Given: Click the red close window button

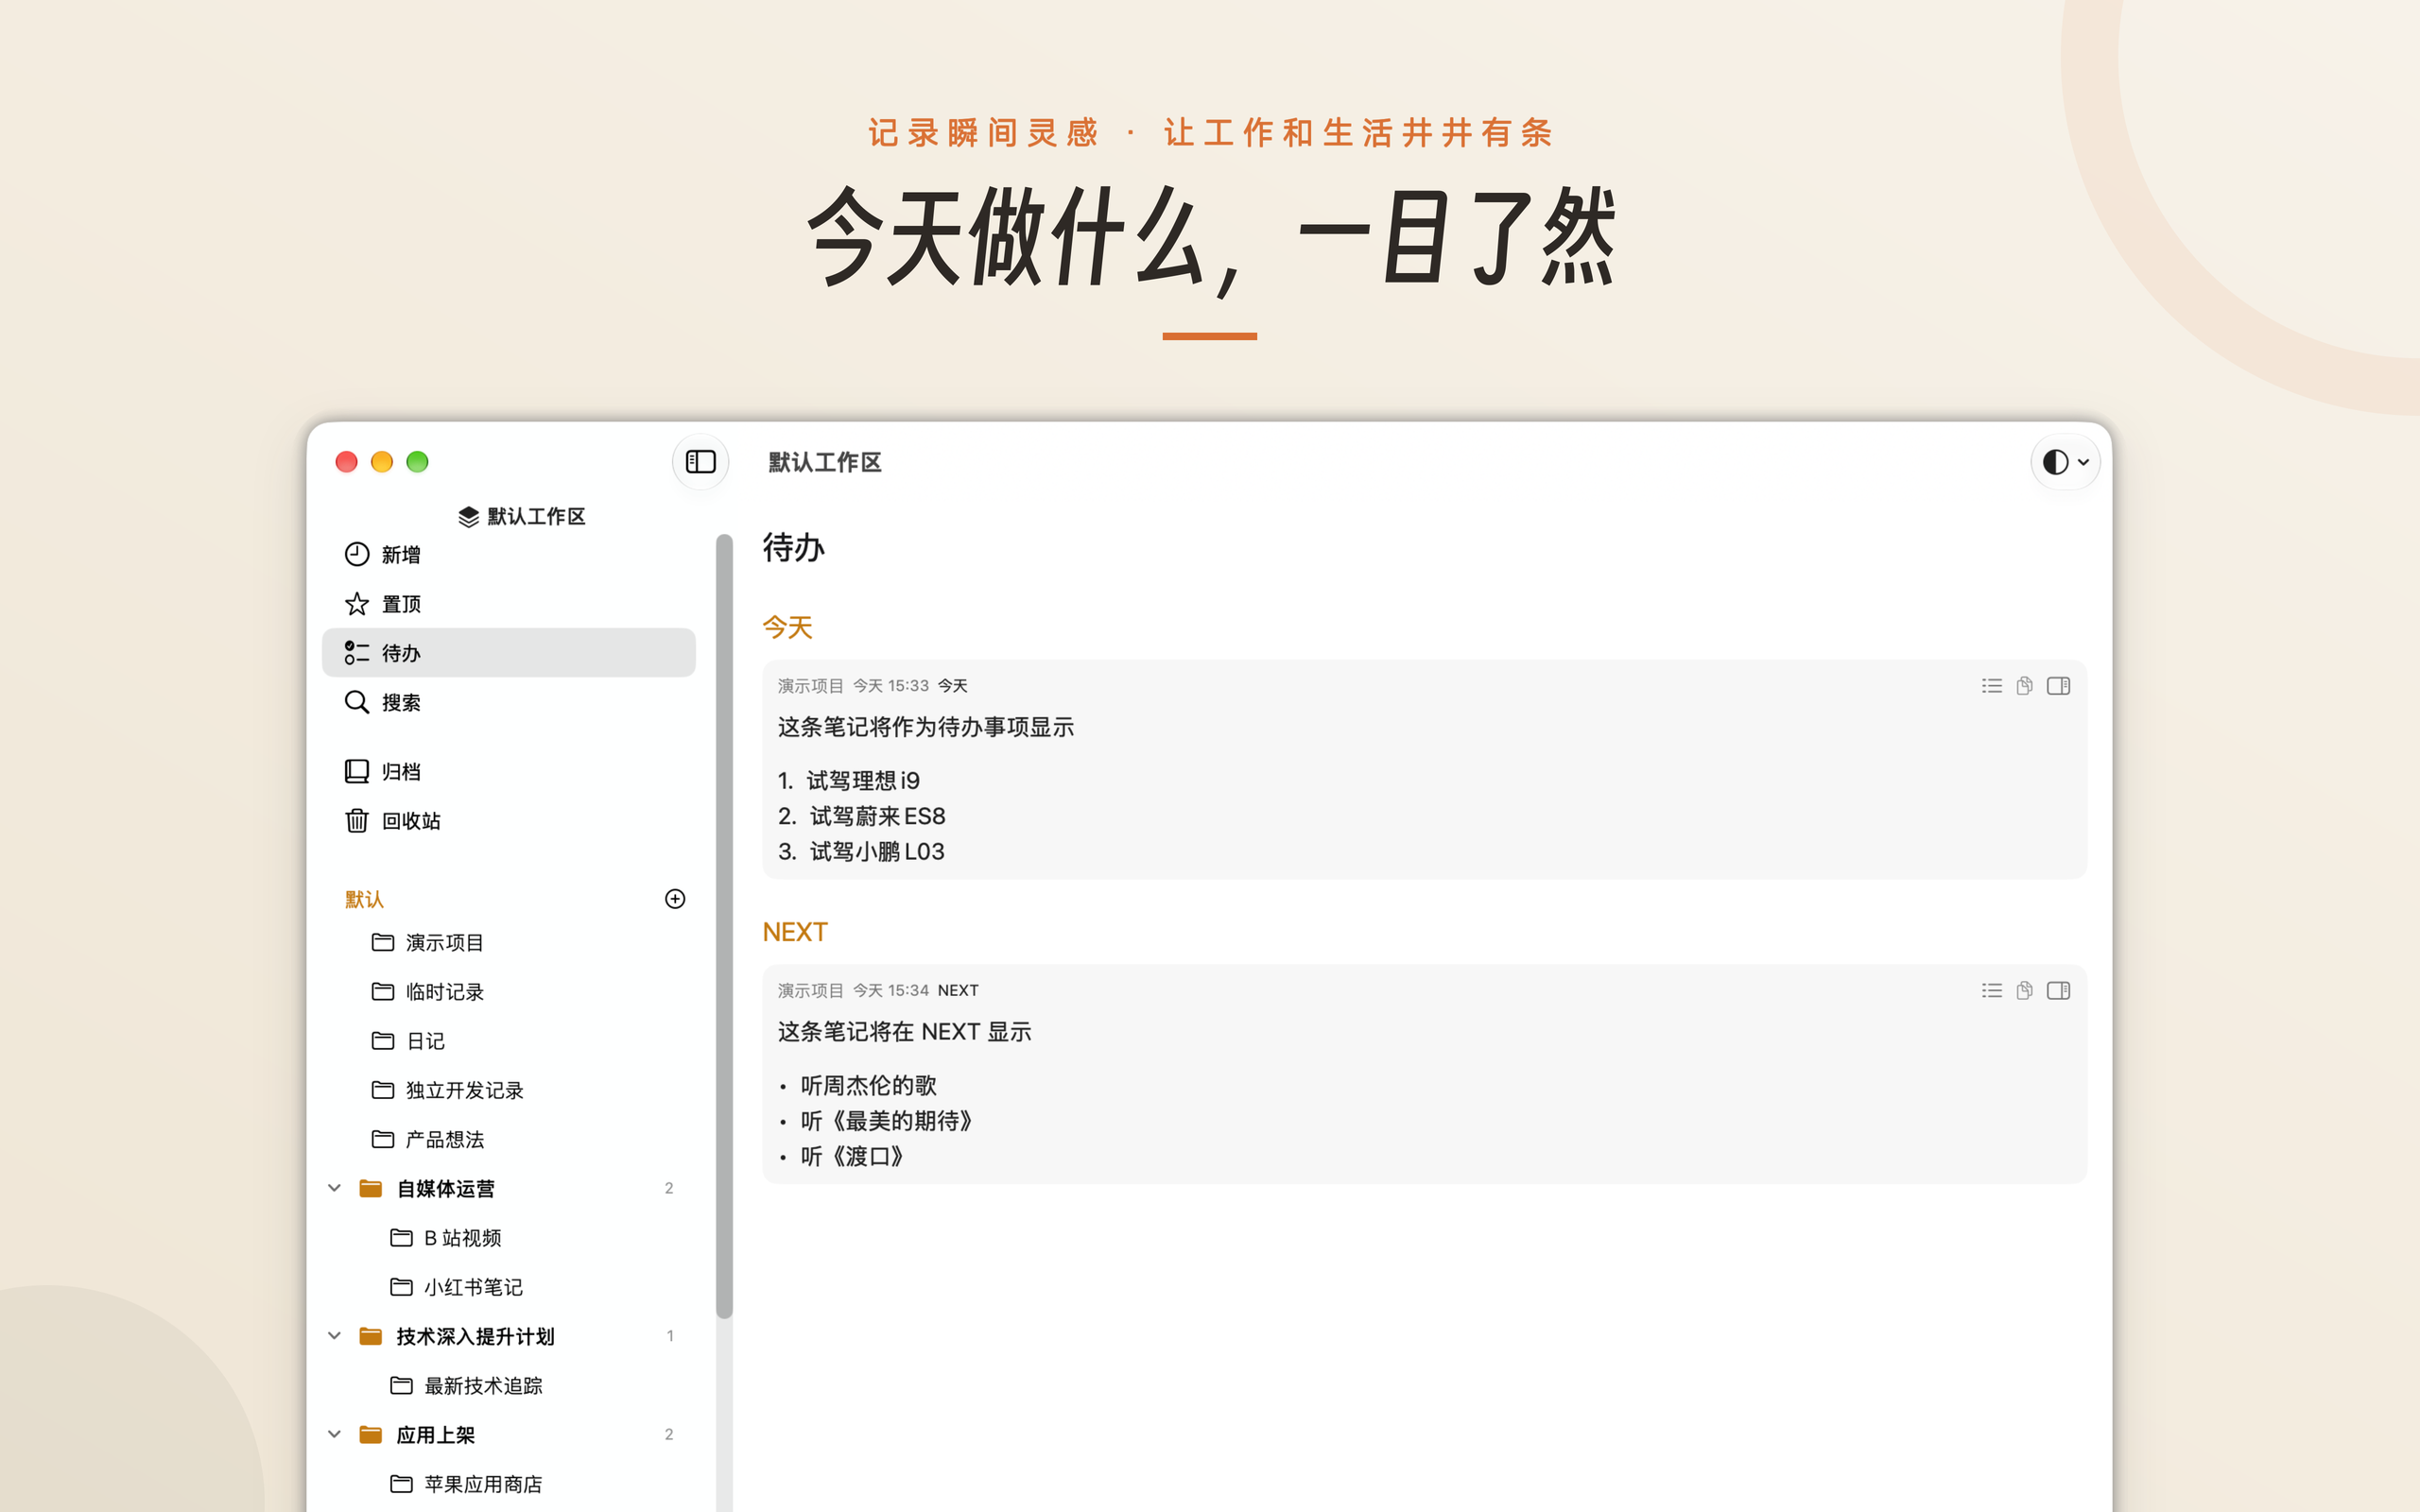Looking at the screenshot, I should point(346,462).
